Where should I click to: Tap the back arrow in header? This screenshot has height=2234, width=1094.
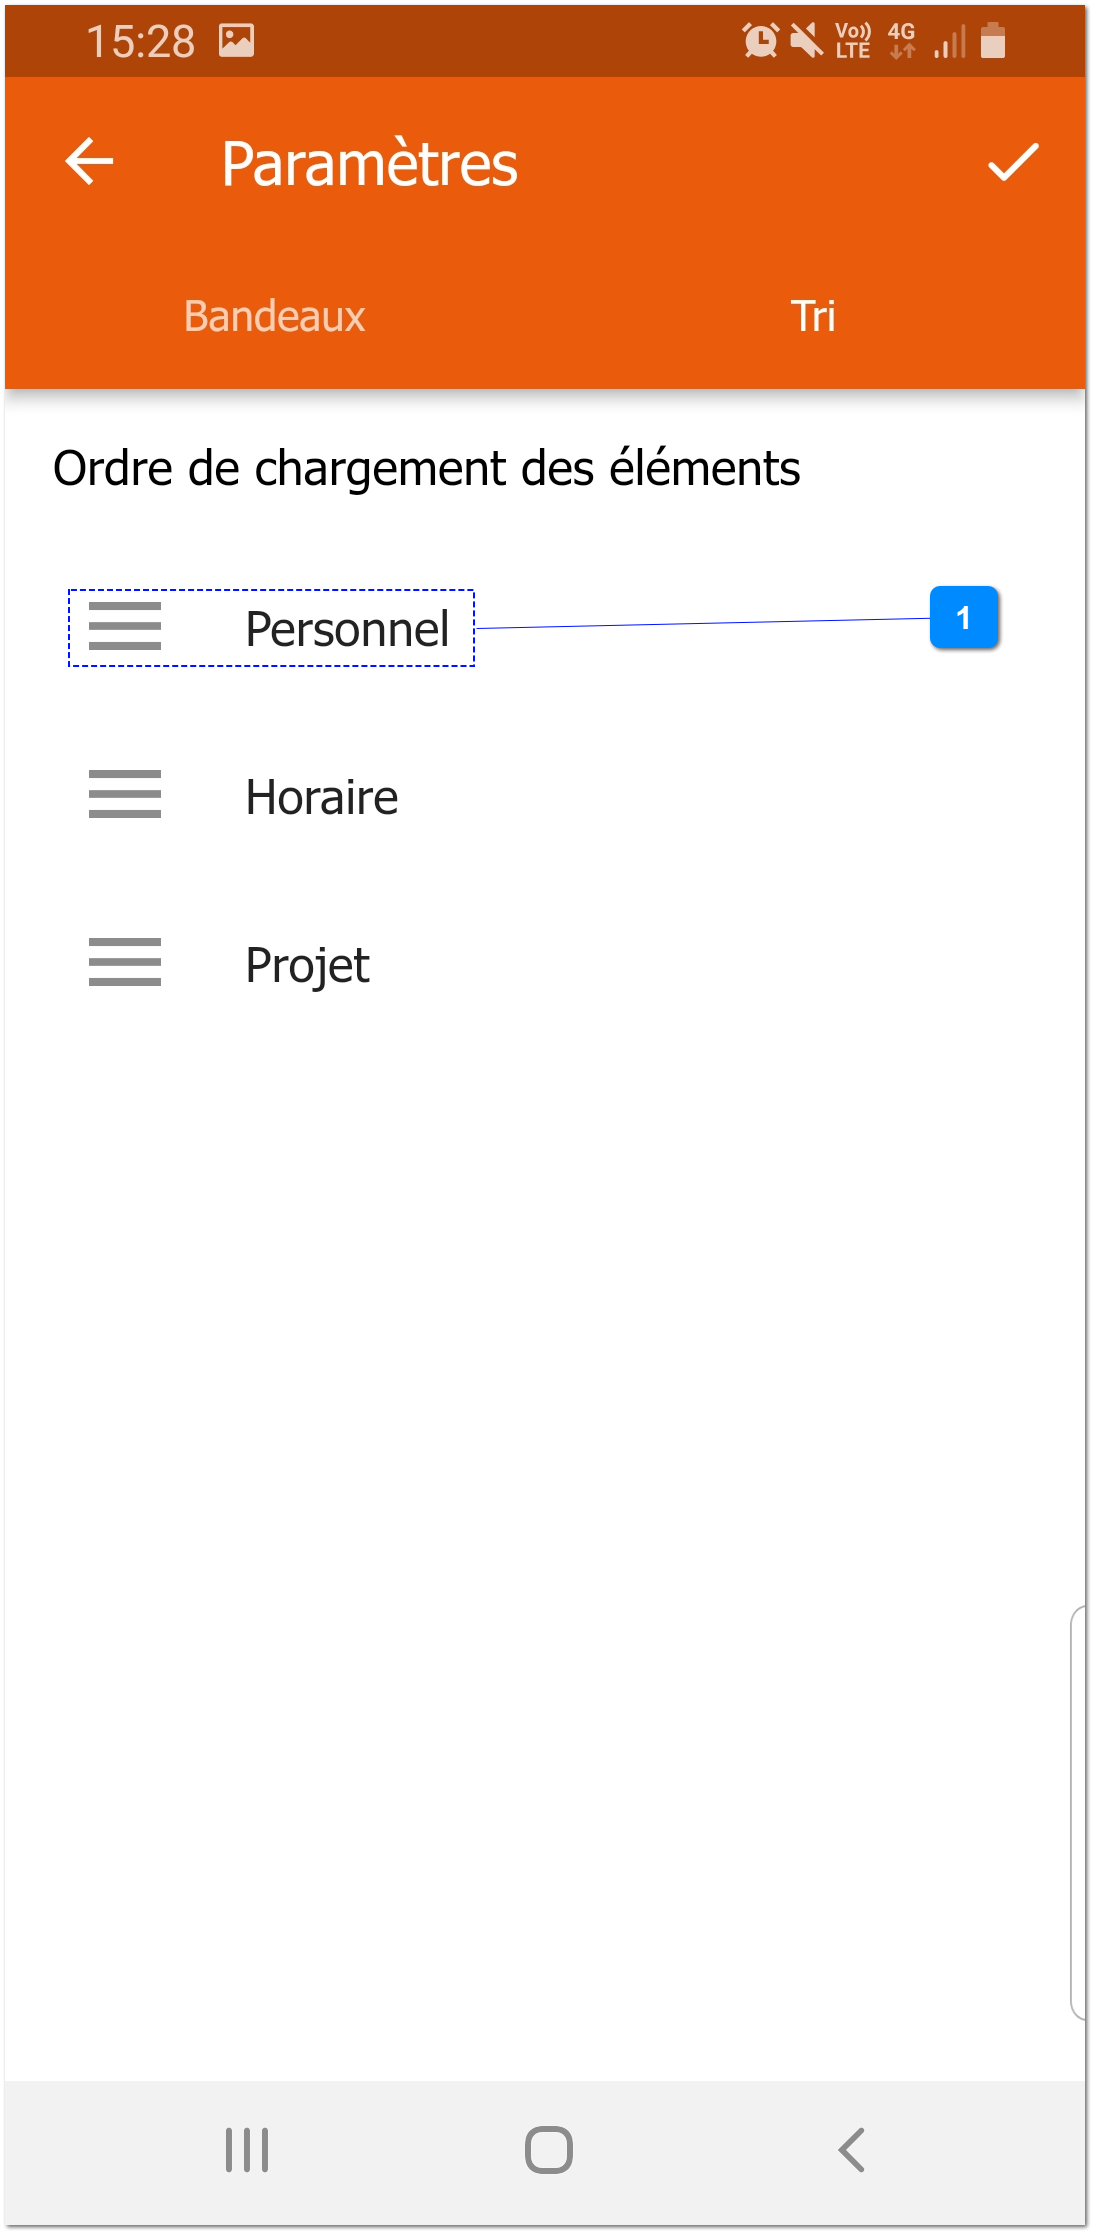(x=89, y=162)
